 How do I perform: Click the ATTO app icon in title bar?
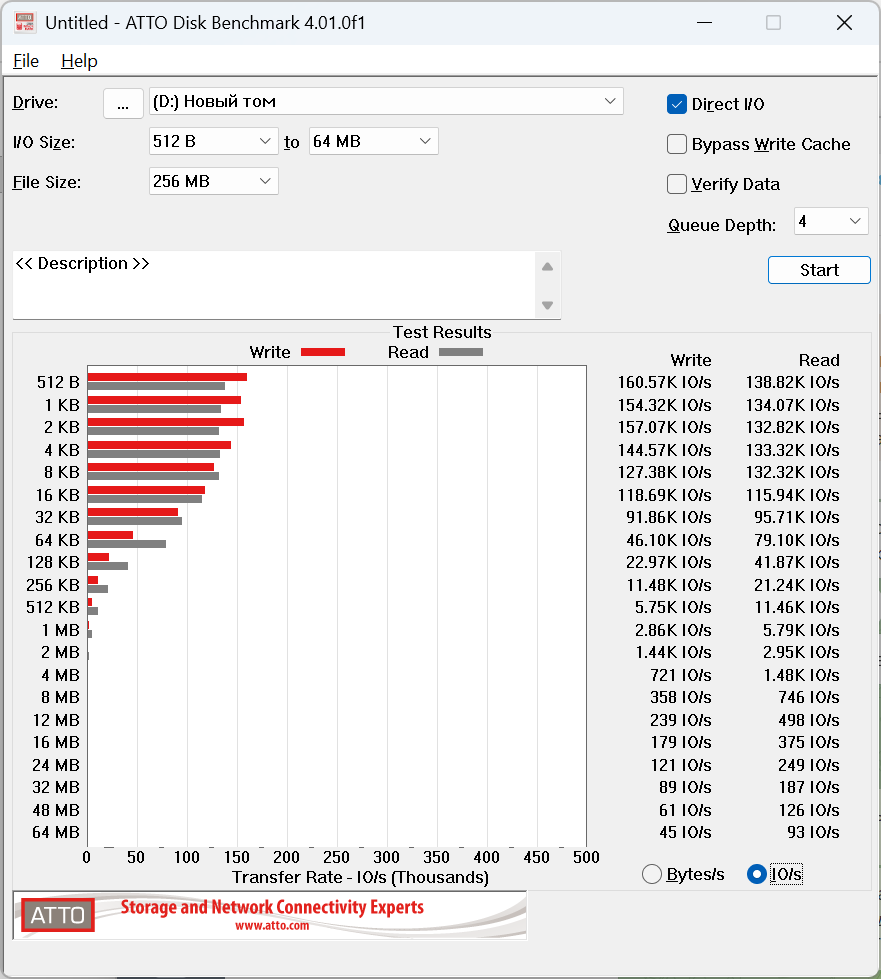(25, 22)
